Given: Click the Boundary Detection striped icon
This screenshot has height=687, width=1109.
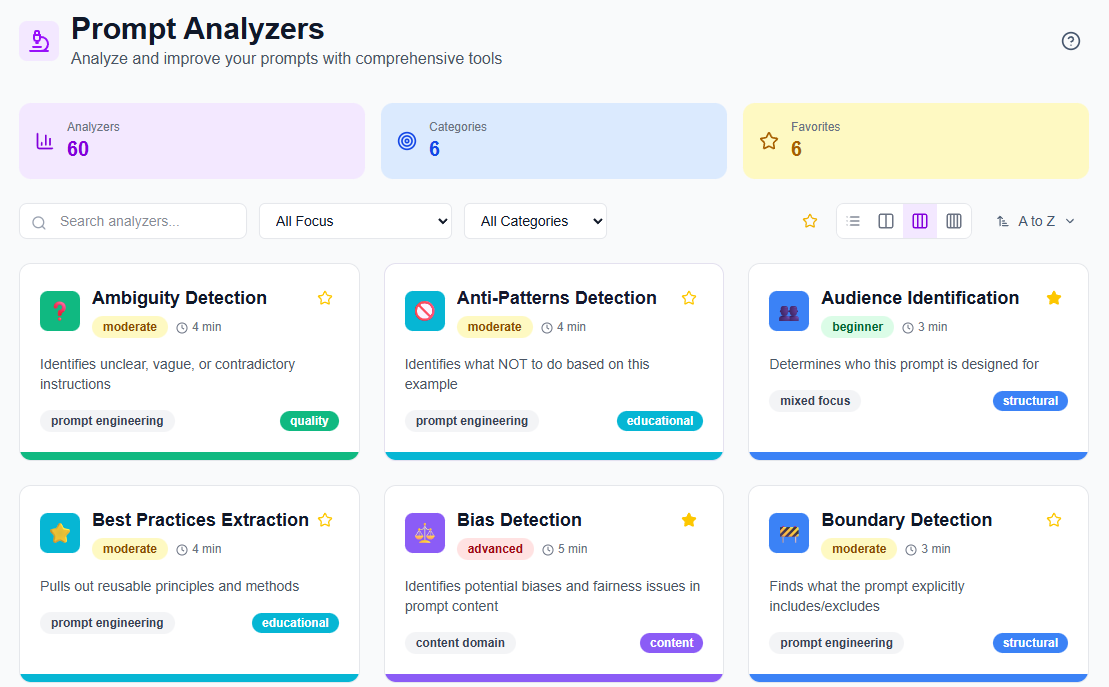Looking at the screenshot, I should (x=789, y=533).
